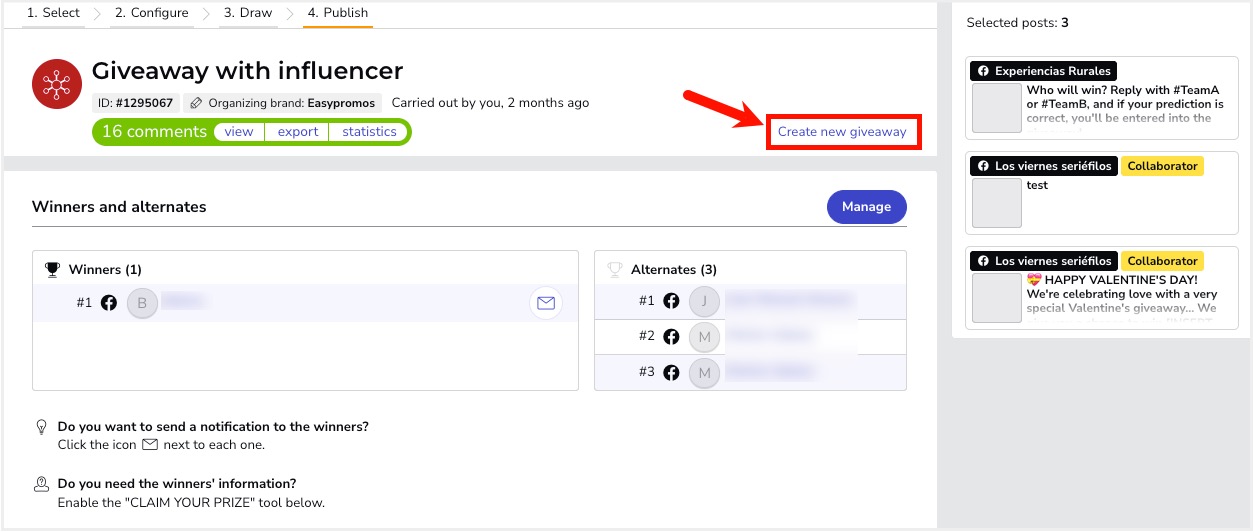
Task: Open the Happy Valentine's Day post card
Action: (x=1102, y=288)
